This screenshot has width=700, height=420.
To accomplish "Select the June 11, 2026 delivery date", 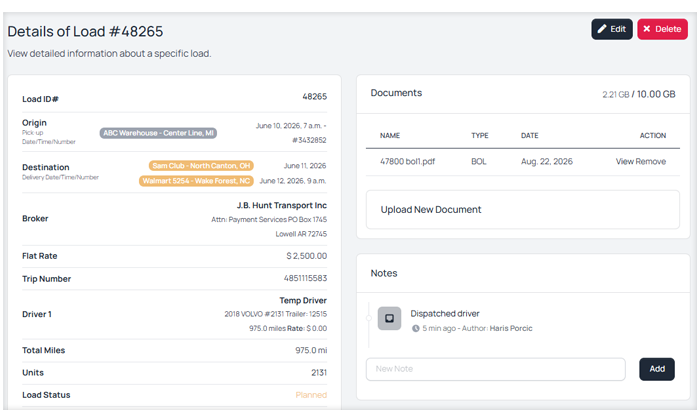I will [305, 166].
